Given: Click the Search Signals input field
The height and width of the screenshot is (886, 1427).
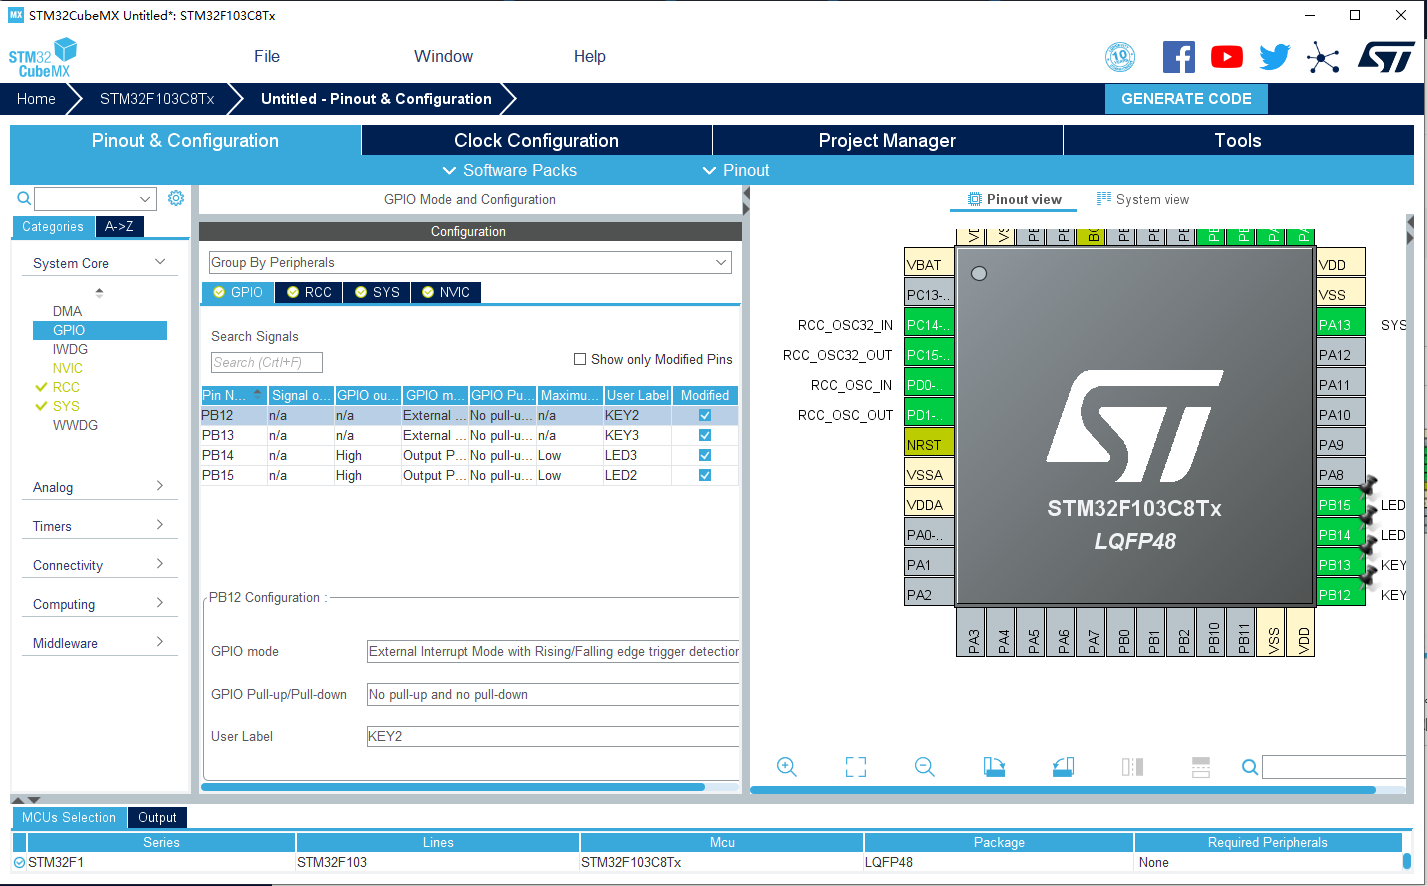Looking at the screenshot, I should tap(267, 362).
